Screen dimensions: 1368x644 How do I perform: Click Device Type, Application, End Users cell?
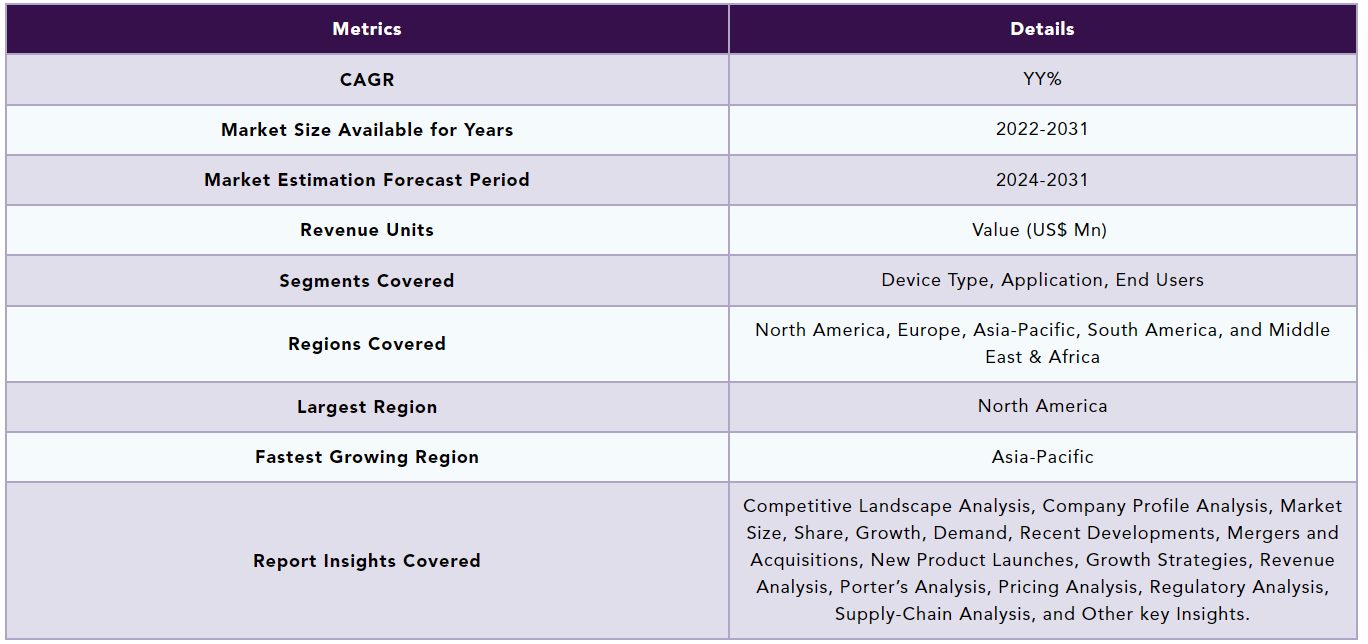click(1042, 280)
